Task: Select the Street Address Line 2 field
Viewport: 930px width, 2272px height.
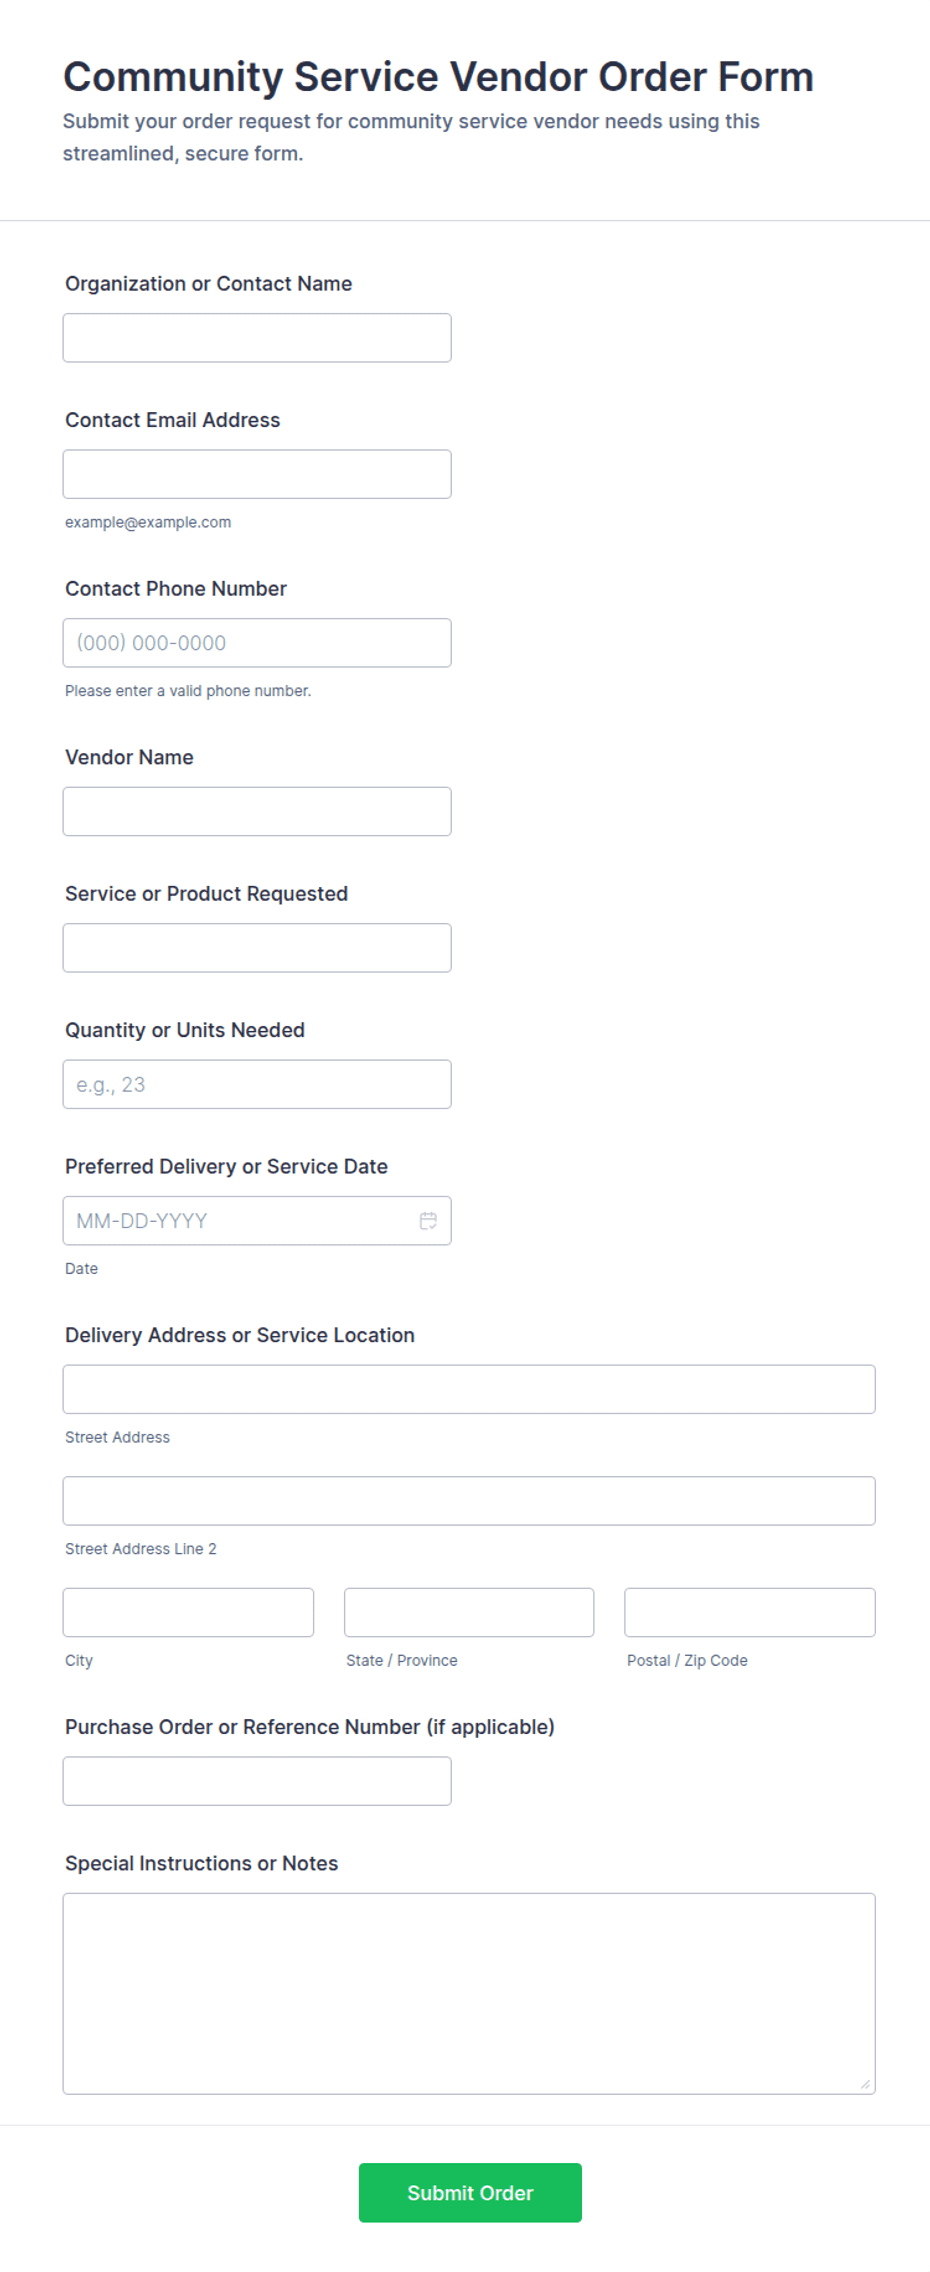Action: pyautogui.click(x=469, y=1500)
